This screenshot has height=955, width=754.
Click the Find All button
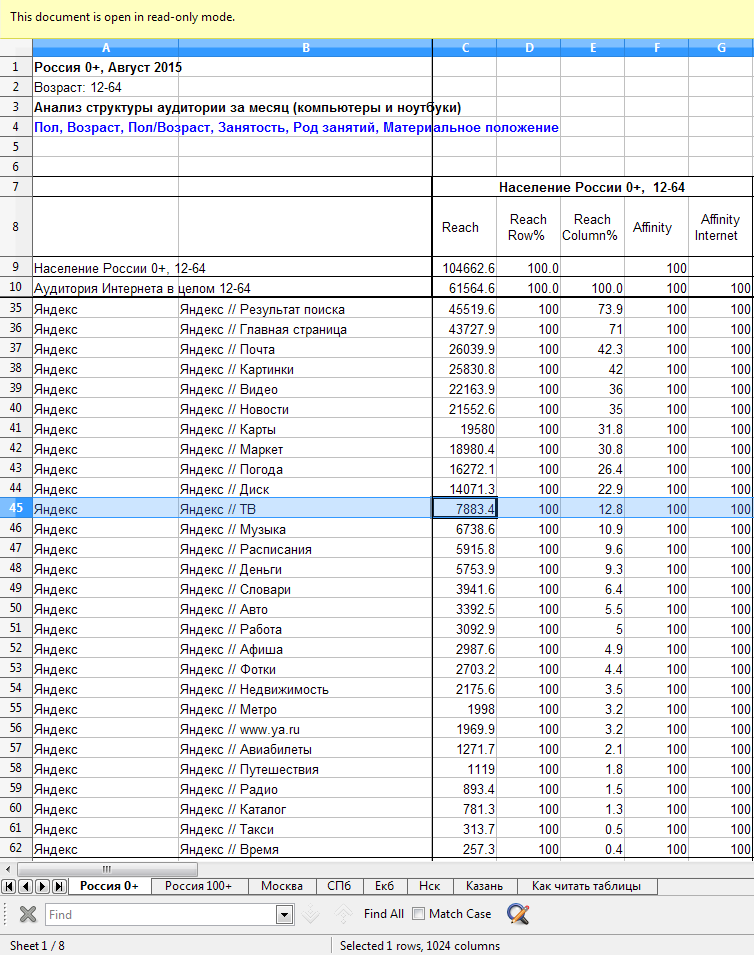[x=384, y=914]
